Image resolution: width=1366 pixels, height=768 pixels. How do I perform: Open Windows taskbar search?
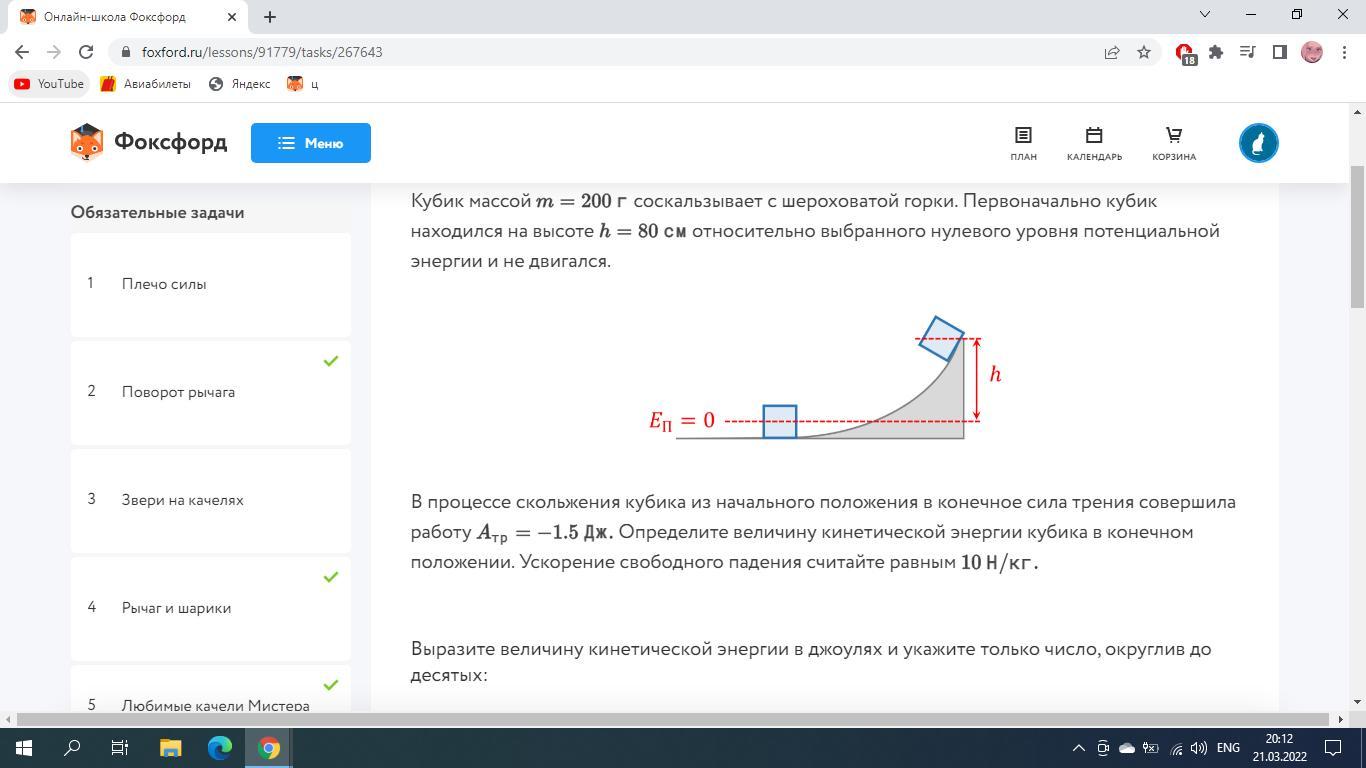point(72,748)
